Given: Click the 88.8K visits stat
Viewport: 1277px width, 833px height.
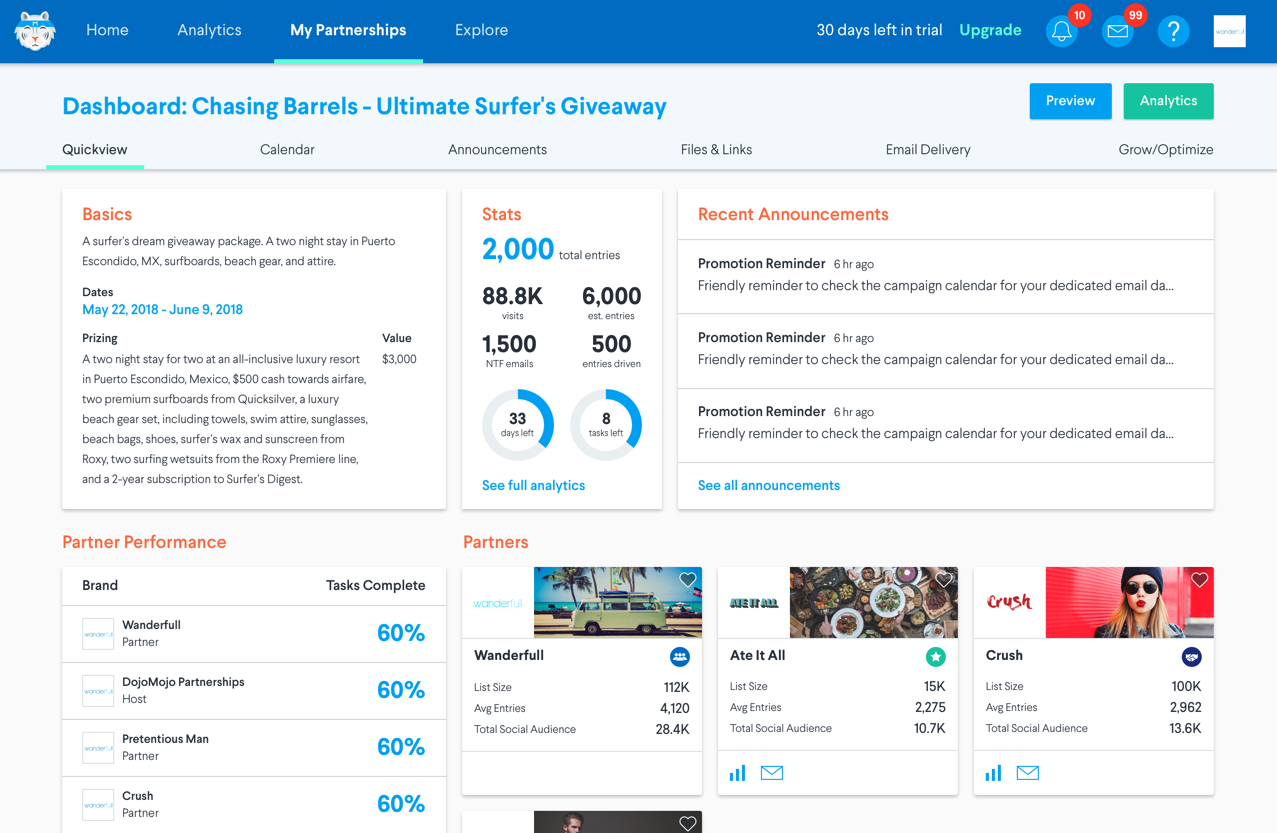Looking at the screenshot, I should click(512, 302).
